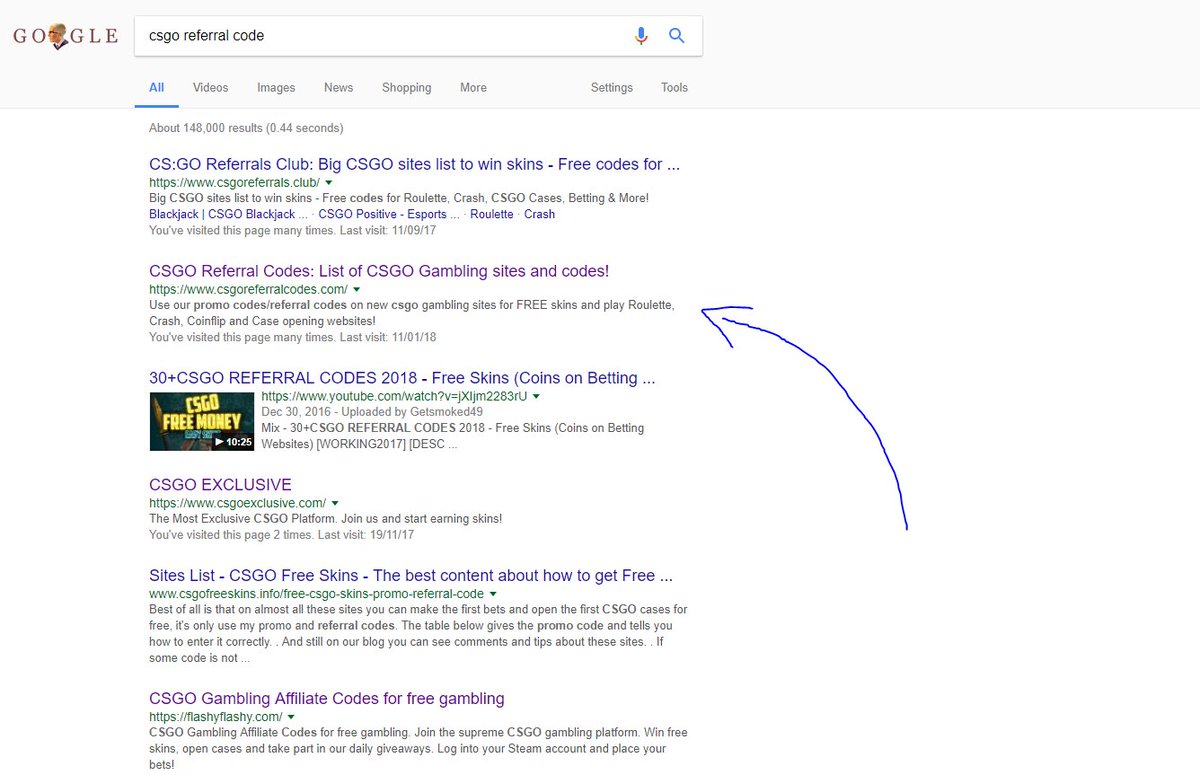
Task: Click the 10:25 duration badge on thumbnail
Action: pyautogui.click(x=233, y=441)
